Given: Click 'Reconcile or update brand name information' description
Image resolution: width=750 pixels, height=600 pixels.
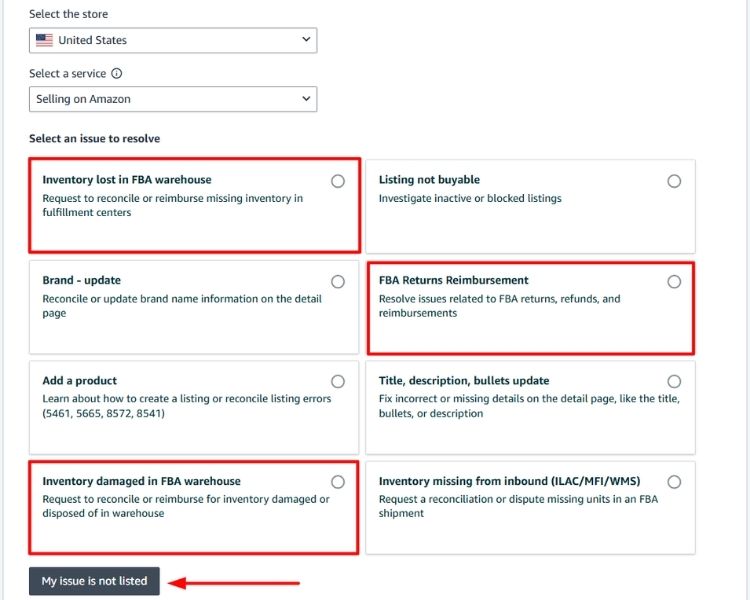Looking at the screenshot, I should (182, 306).
